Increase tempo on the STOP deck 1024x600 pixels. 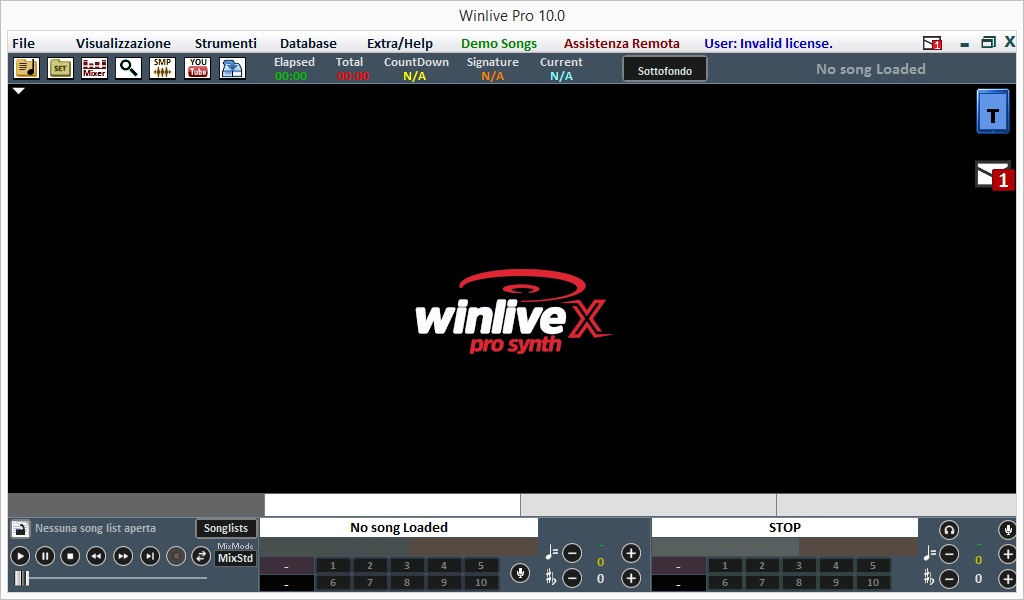(x=1008, y=554)
